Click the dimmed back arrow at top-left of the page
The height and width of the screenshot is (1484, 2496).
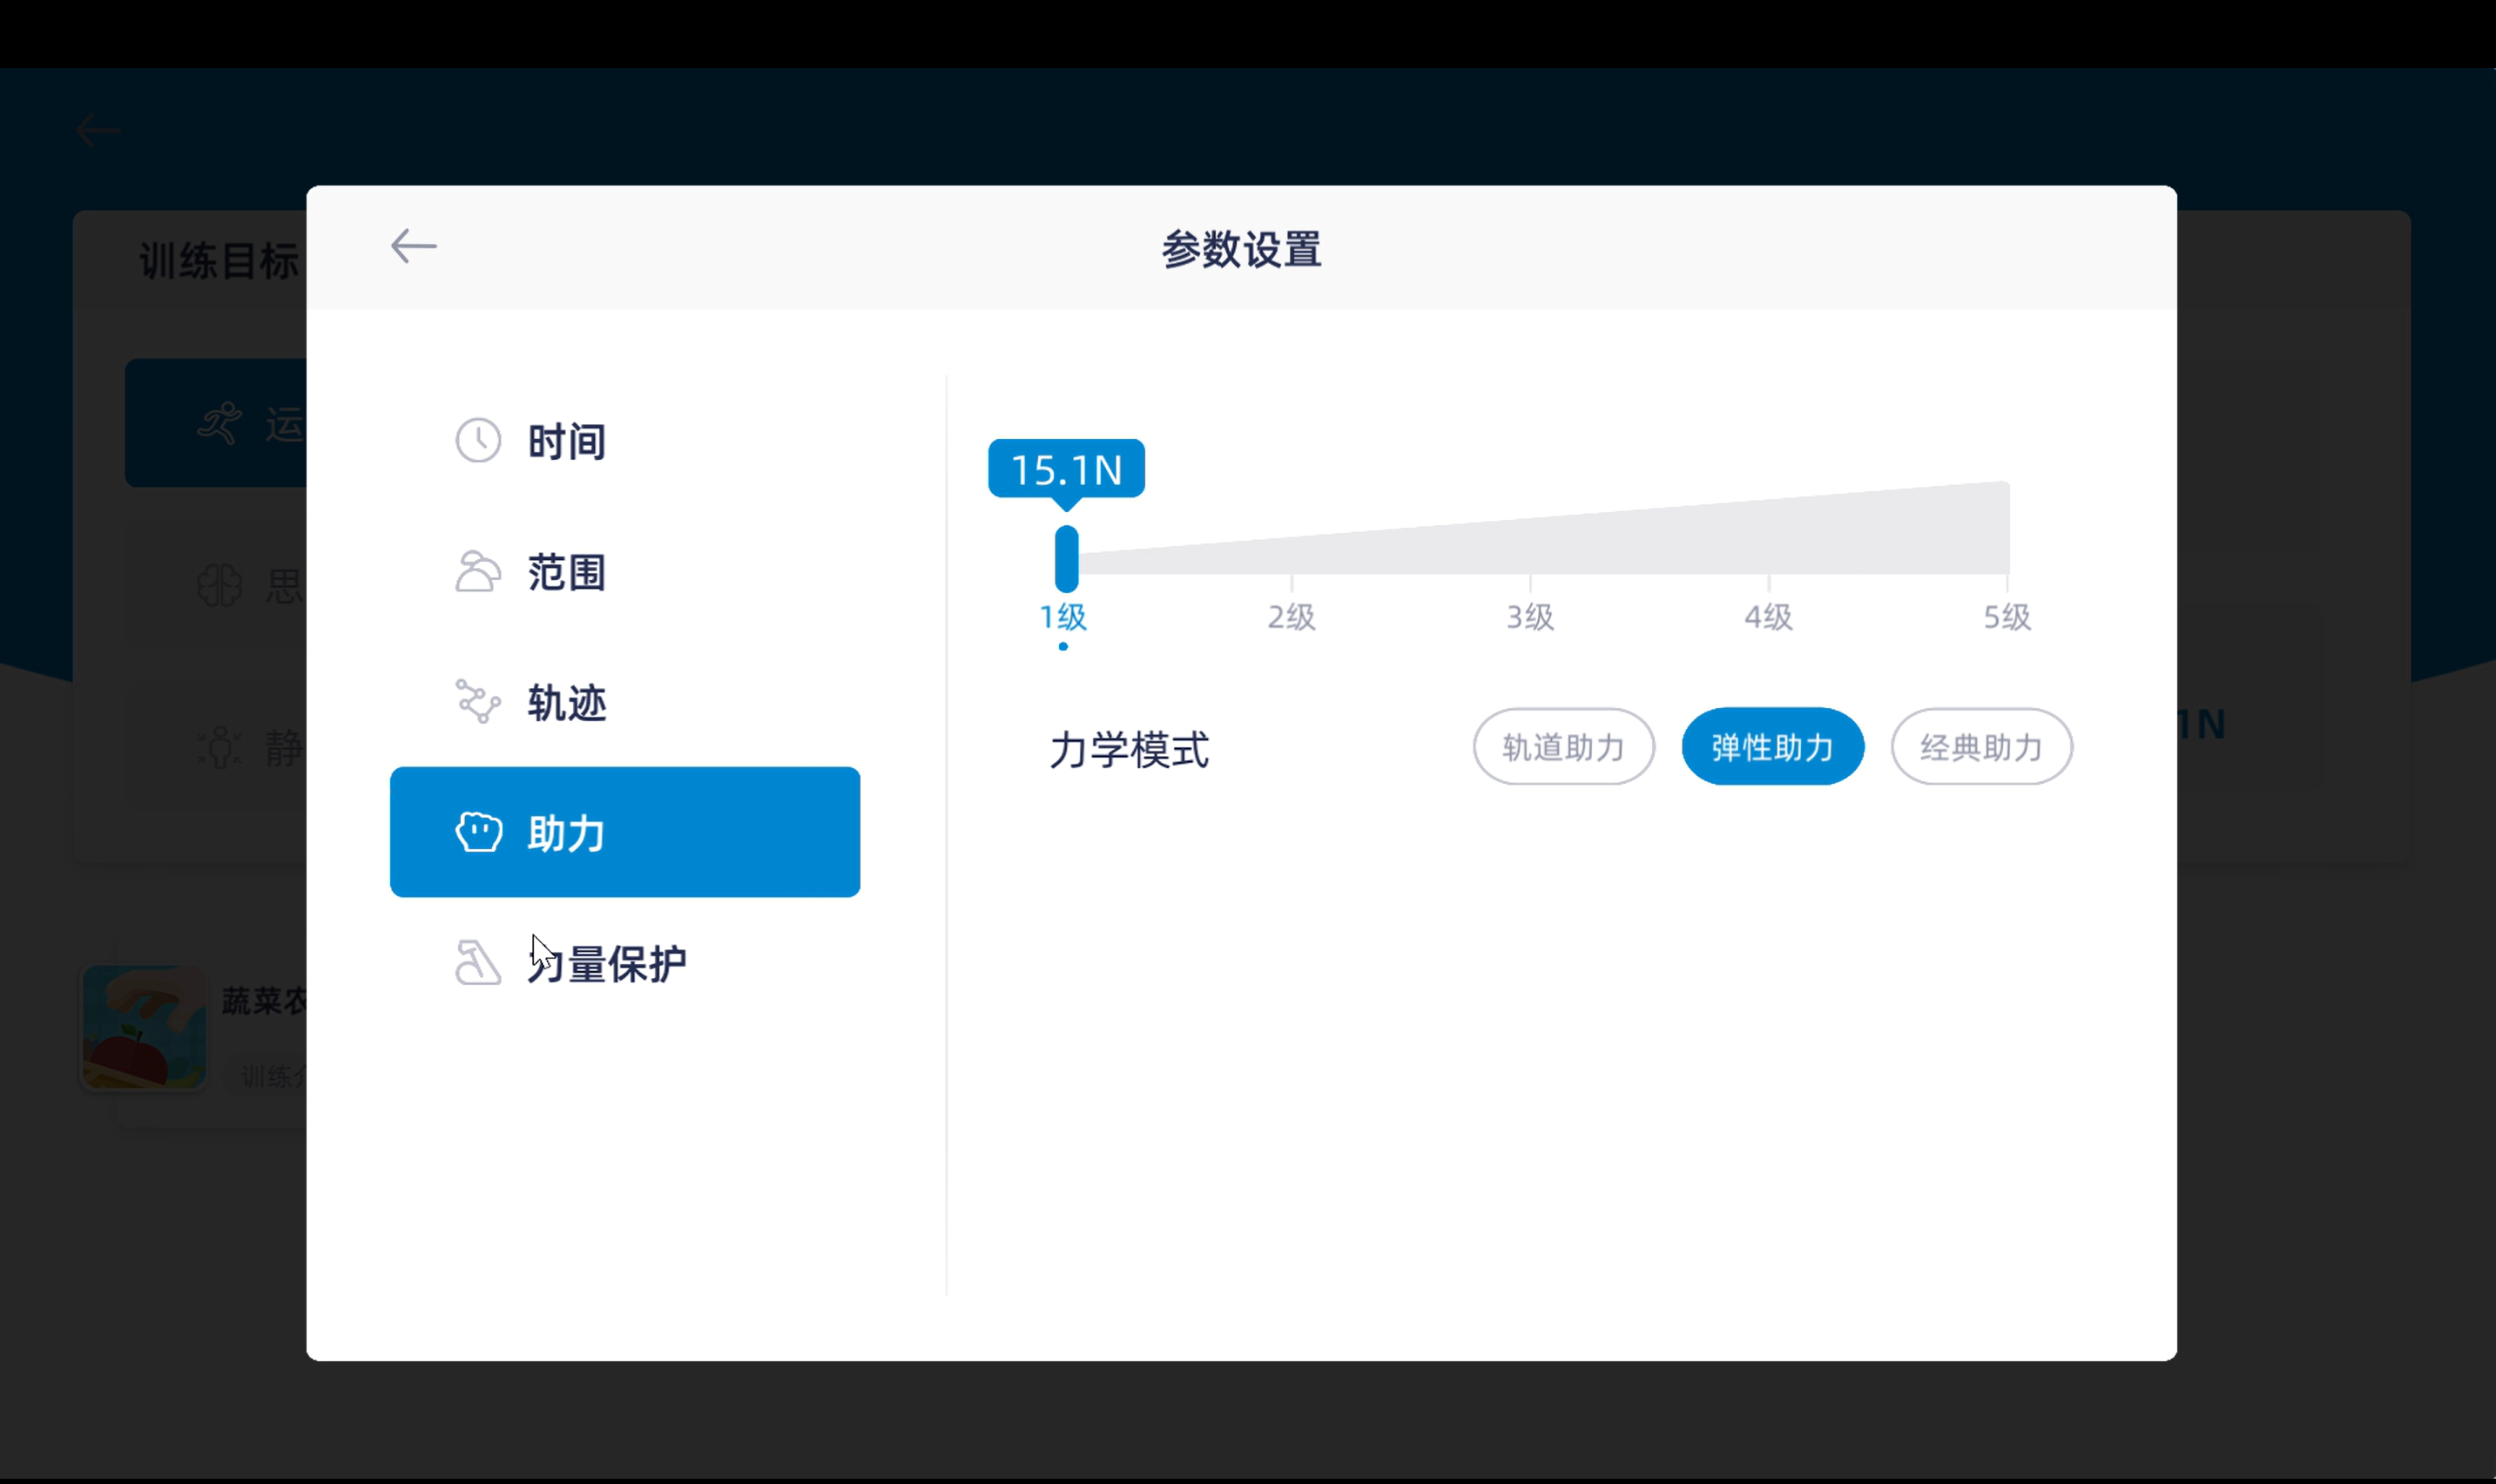98,131
